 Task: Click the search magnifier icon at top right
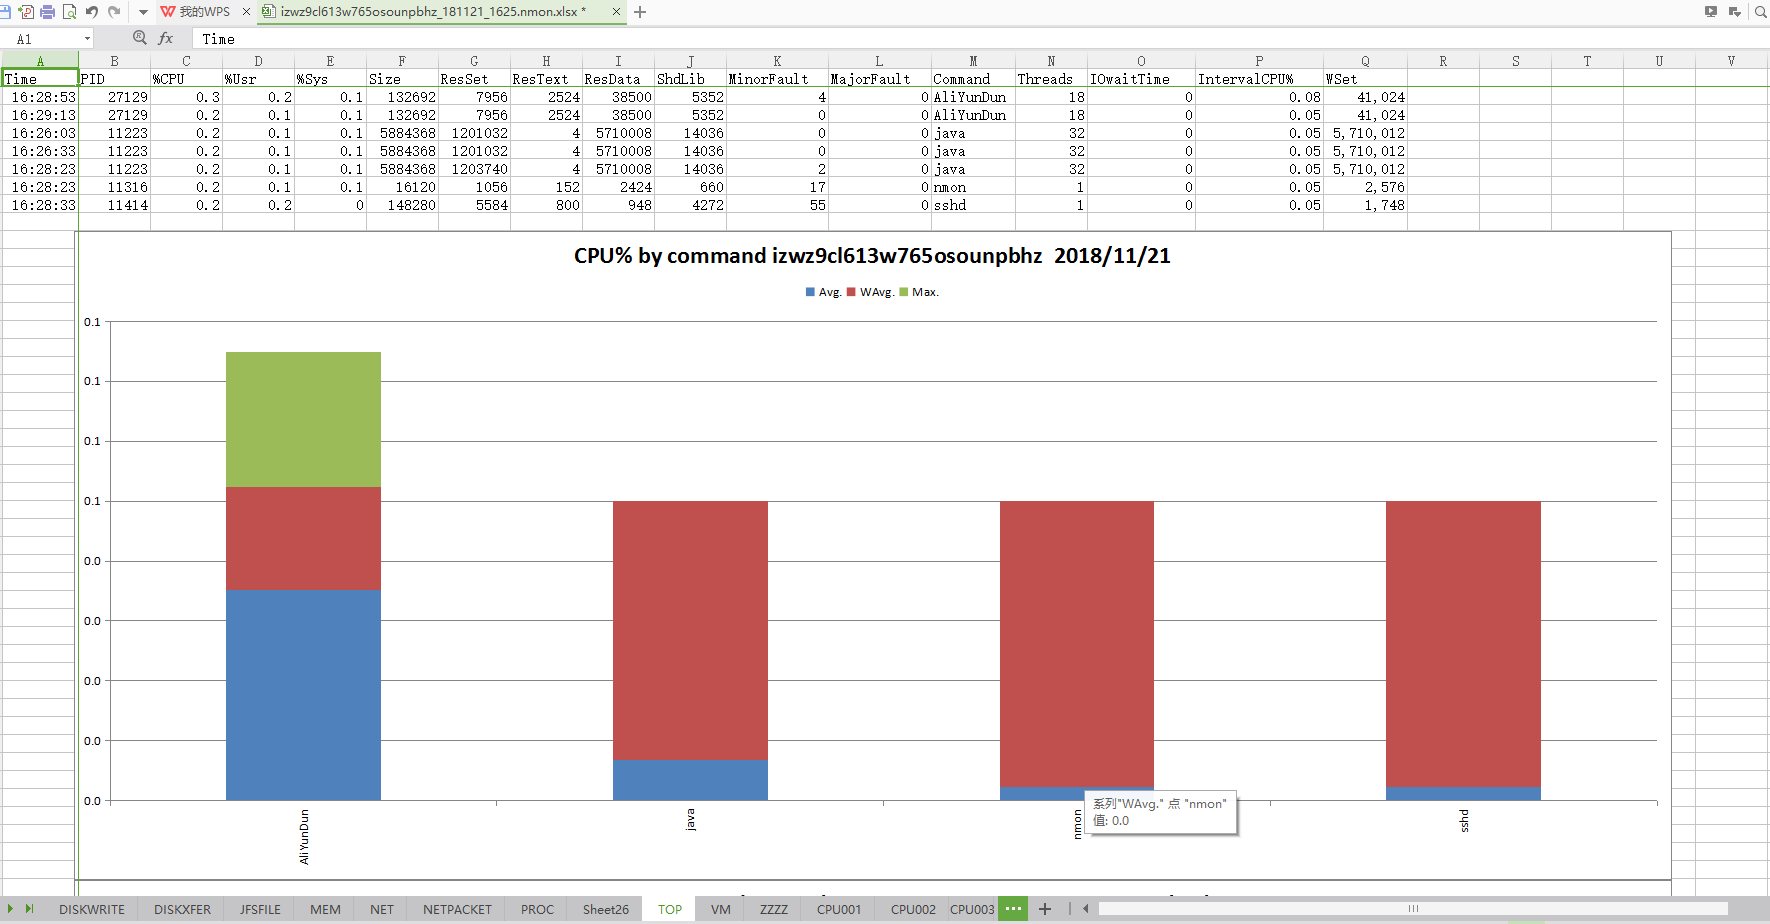coord(1761,12)
